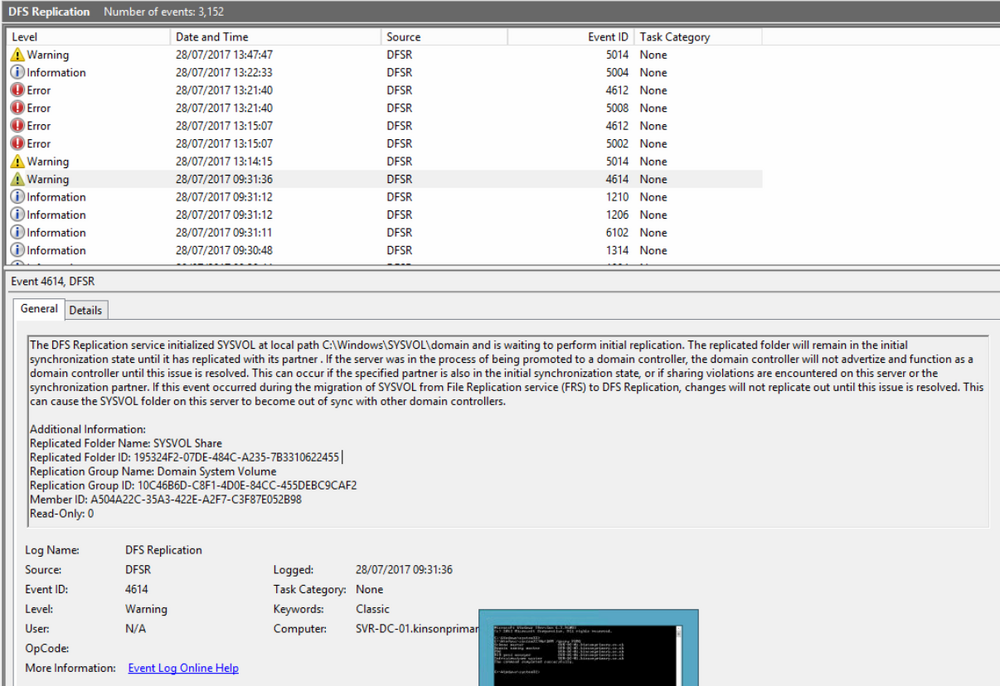Click Event ID 1314 cell
1000x686 pixels.
[x=617, y=251]
